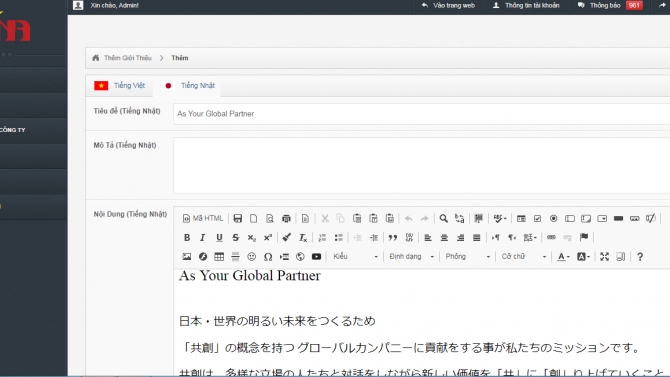Screen dimensions: 670x377
Task: Align text left
Action: 428,238
